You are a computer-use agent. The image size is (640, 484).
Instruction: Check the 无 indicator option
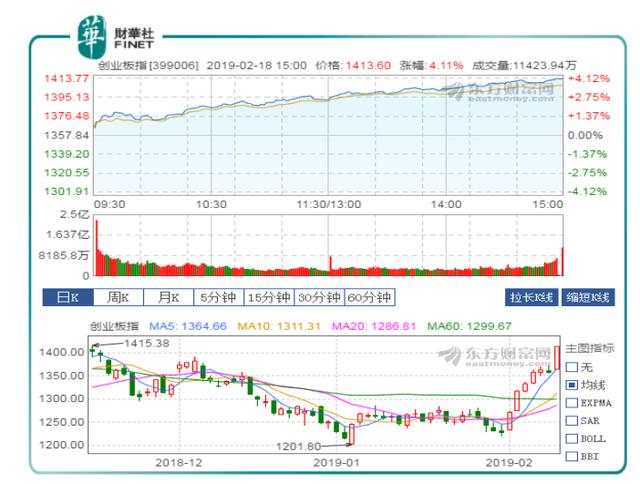point(572,367)
